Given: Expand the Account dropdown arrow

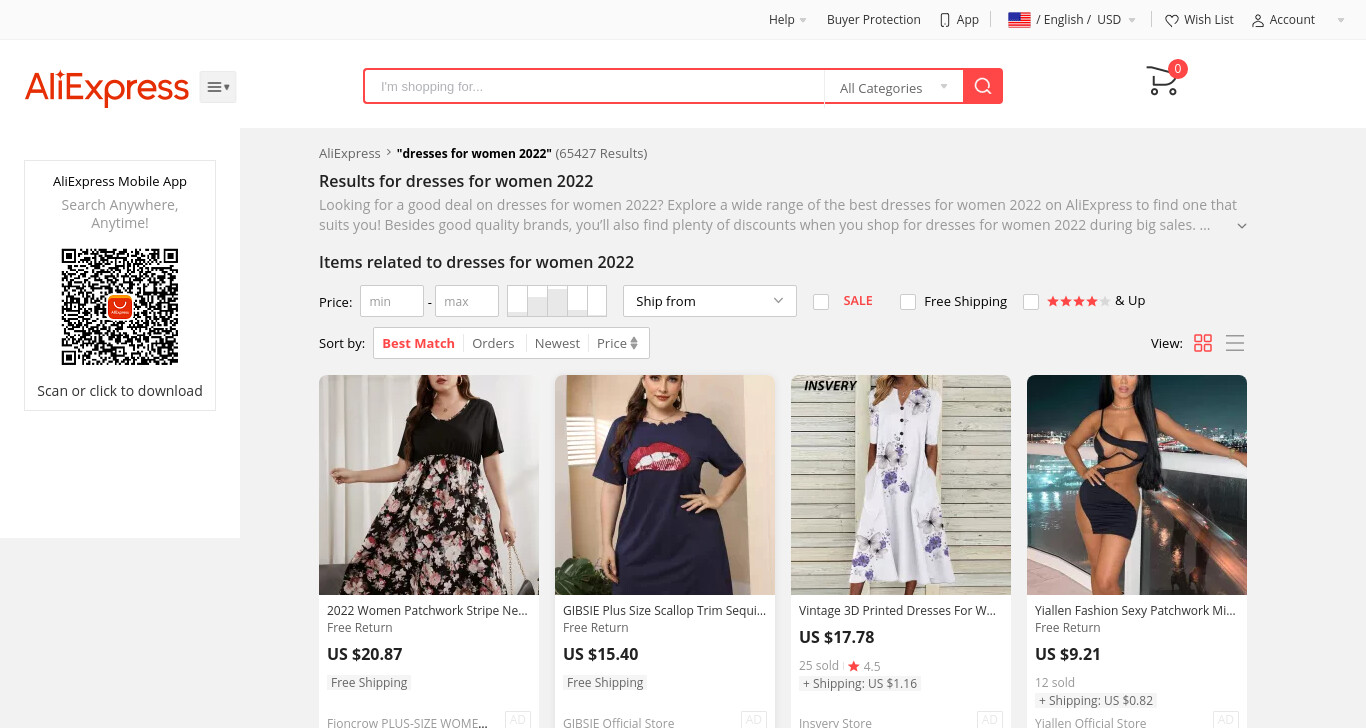Looking at the screenshot, I should click(1341, 20).
